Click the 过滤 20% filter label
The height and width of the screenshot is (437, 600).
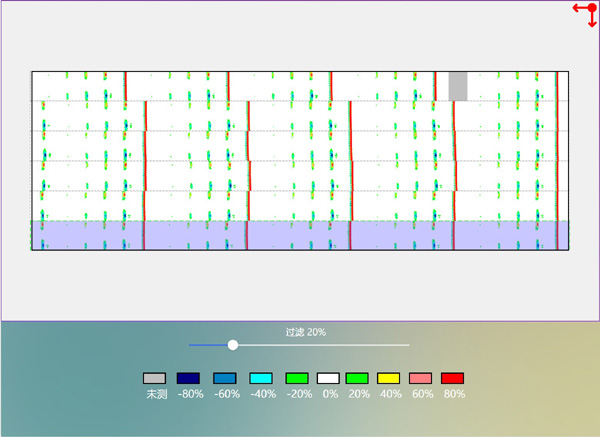[x=306, y=332]
